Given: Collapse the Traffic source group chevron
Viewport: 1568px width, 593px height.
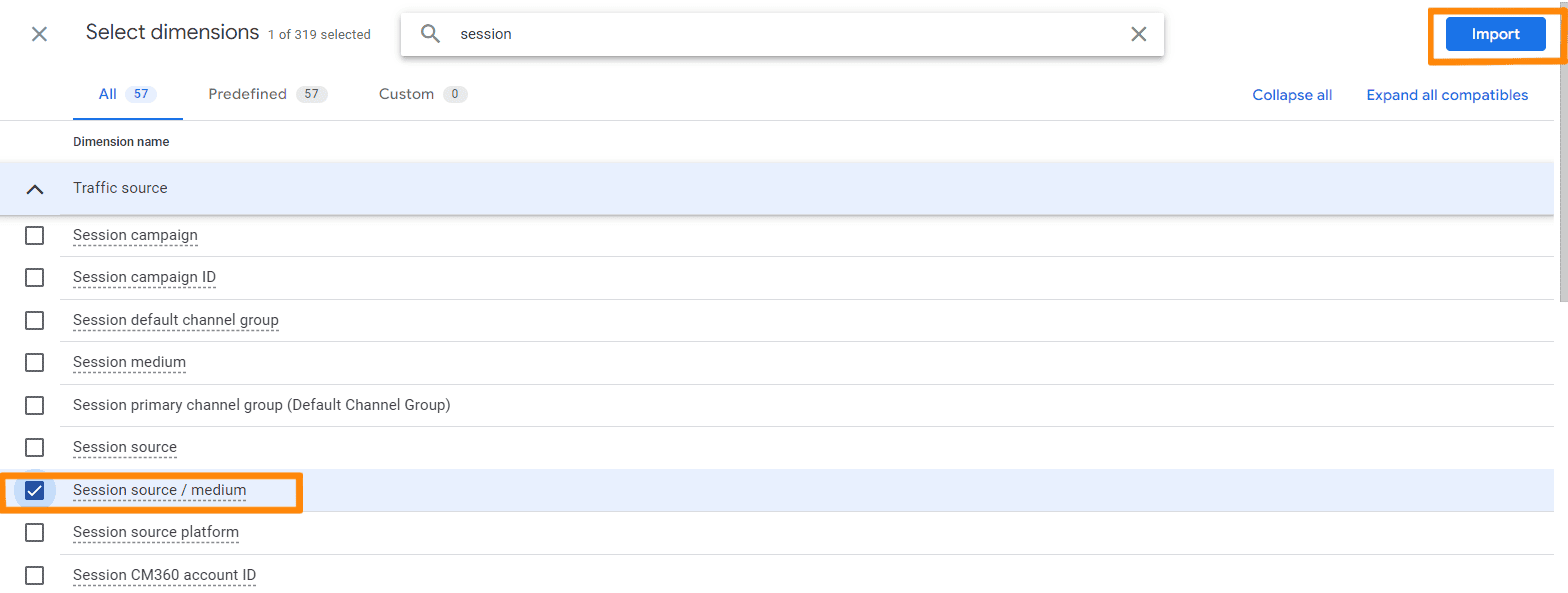Looking at the screenshot, I should click(35, 188).
